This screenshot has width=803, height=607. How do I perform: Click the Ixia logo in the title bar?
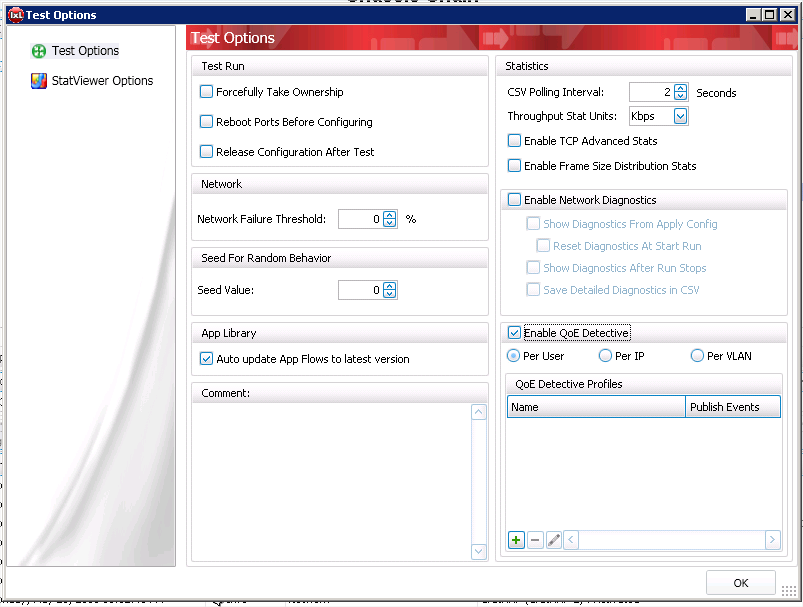click(x=16, y=15)
